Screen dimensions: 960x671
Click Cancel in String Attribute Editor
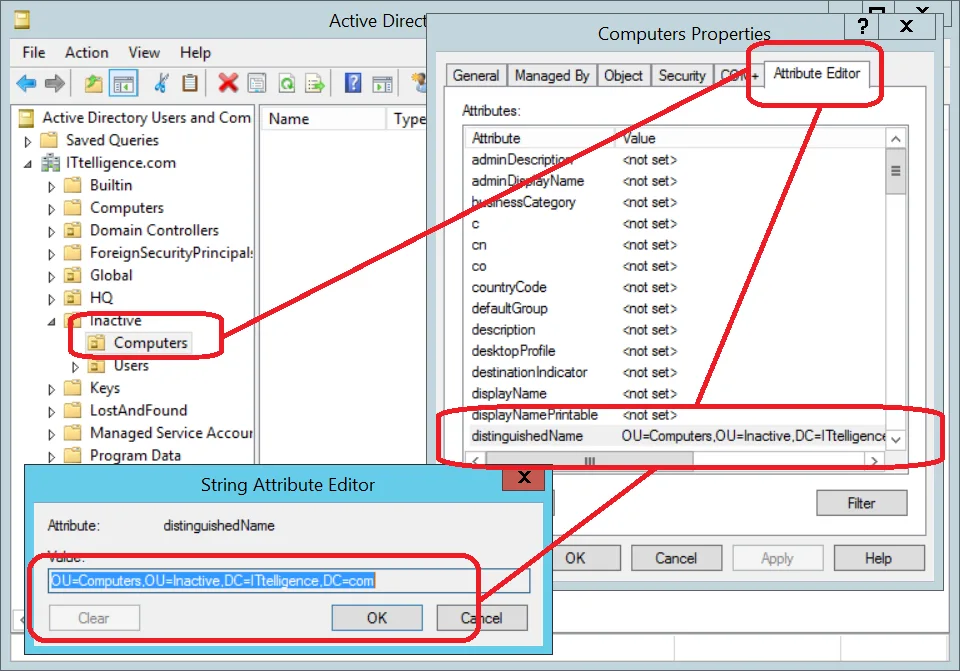[x=482, y=618]
